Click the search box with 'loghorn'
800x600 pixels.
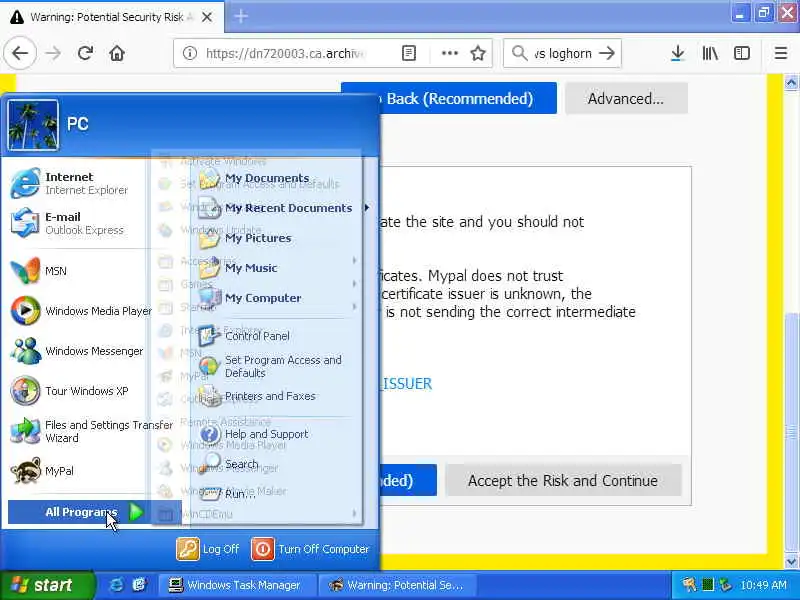point(563,53)
